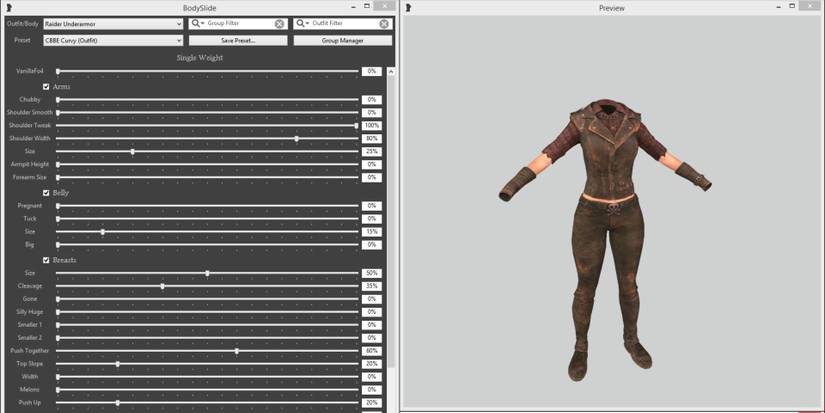825x413 pixels.
Task: Click the Top Slope 20% value field
Action: pyautogui.click(x=371, y=364)
